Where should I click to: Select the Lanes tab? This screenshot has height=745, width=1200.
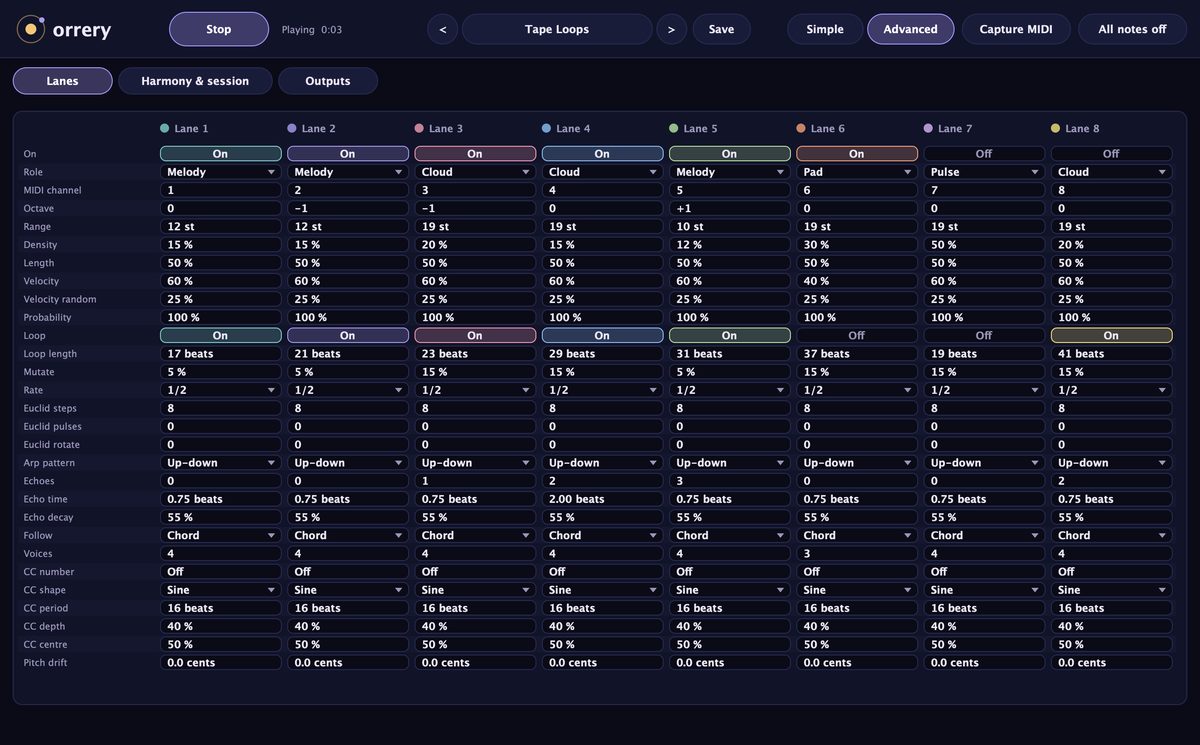pyautogui.click(x=62, y=81)
